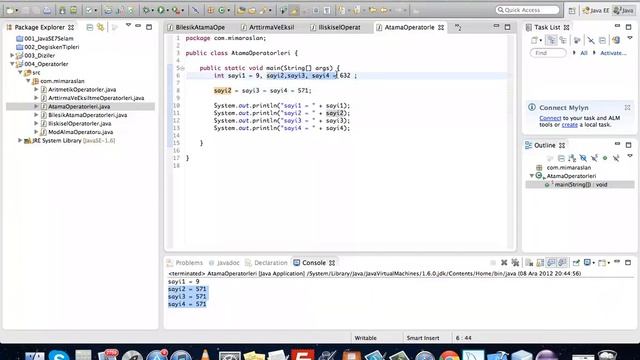This screenshot has height=360, width=640.
Task: Collapse the com.mimaraslan package
Action: coord(28,81)
